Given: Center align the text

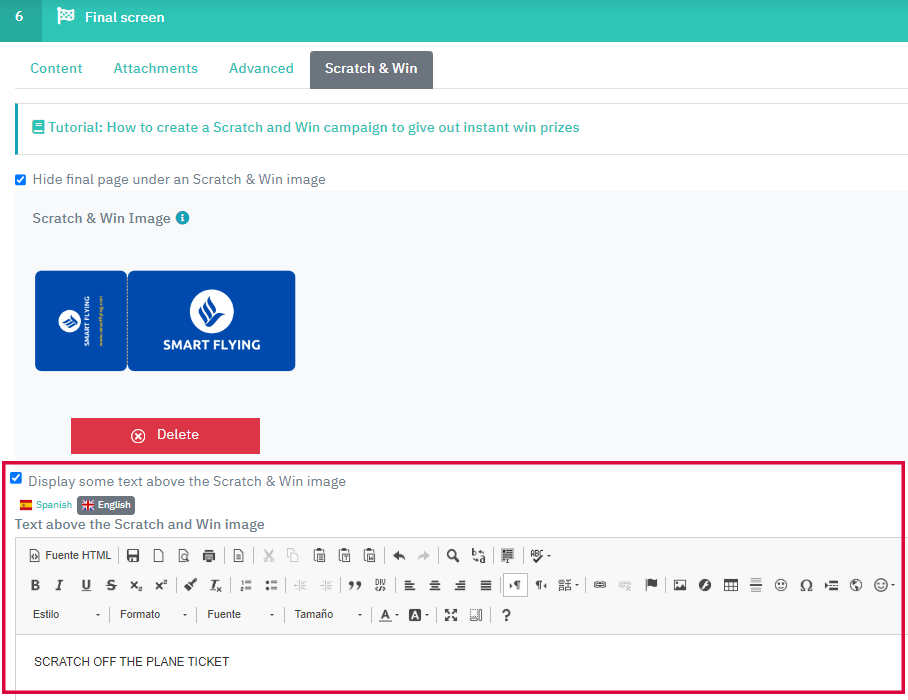Looking at the screenshot, I should pyautogui.click(x=435, y=585).
